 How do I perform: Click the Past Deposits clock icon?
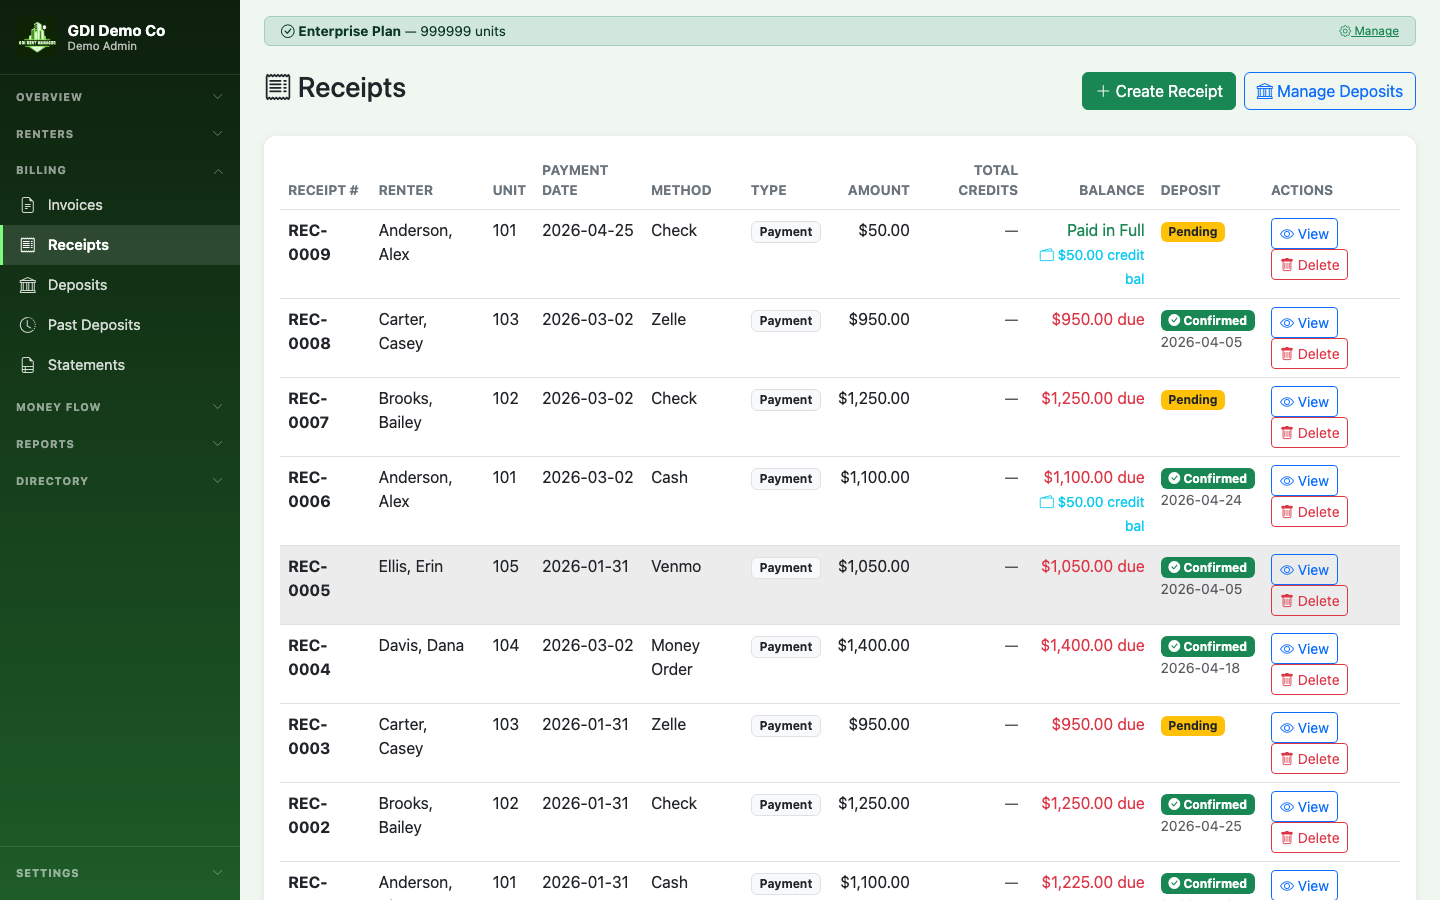[28, 325]
